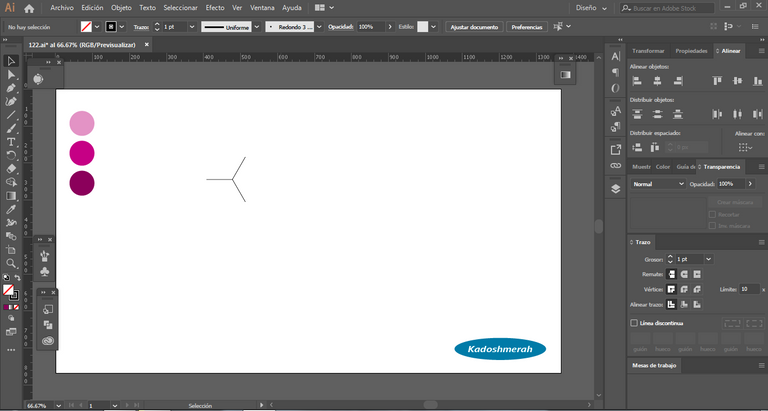
Task: Toggle the Inv. máscara checkbox
Action: pos(712,225)
